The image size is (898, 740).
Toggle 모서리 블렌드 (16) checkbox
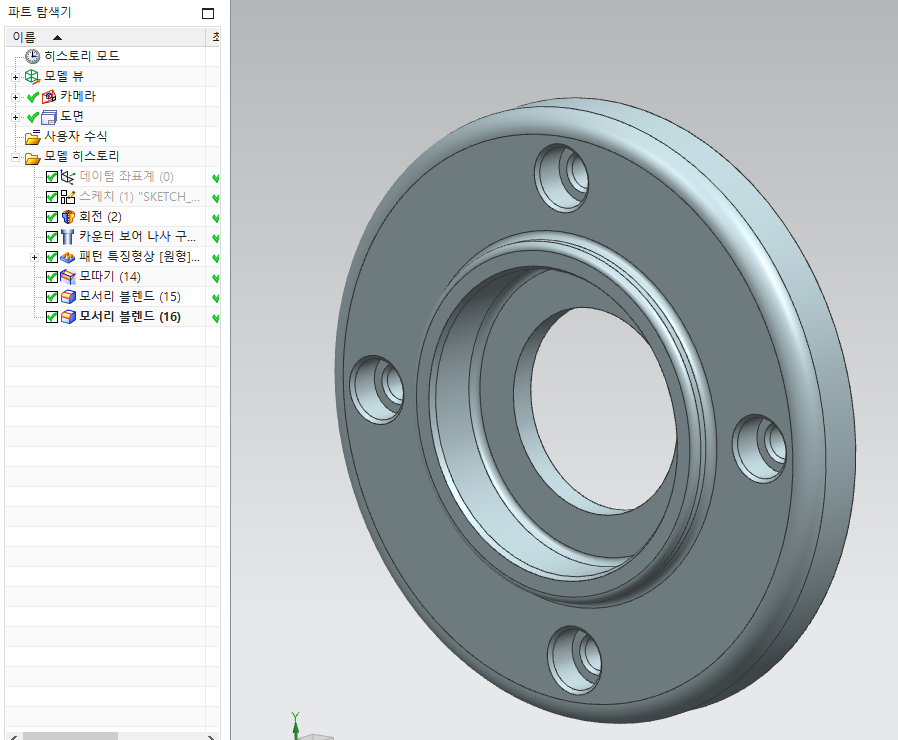click(x=52, y=317)
